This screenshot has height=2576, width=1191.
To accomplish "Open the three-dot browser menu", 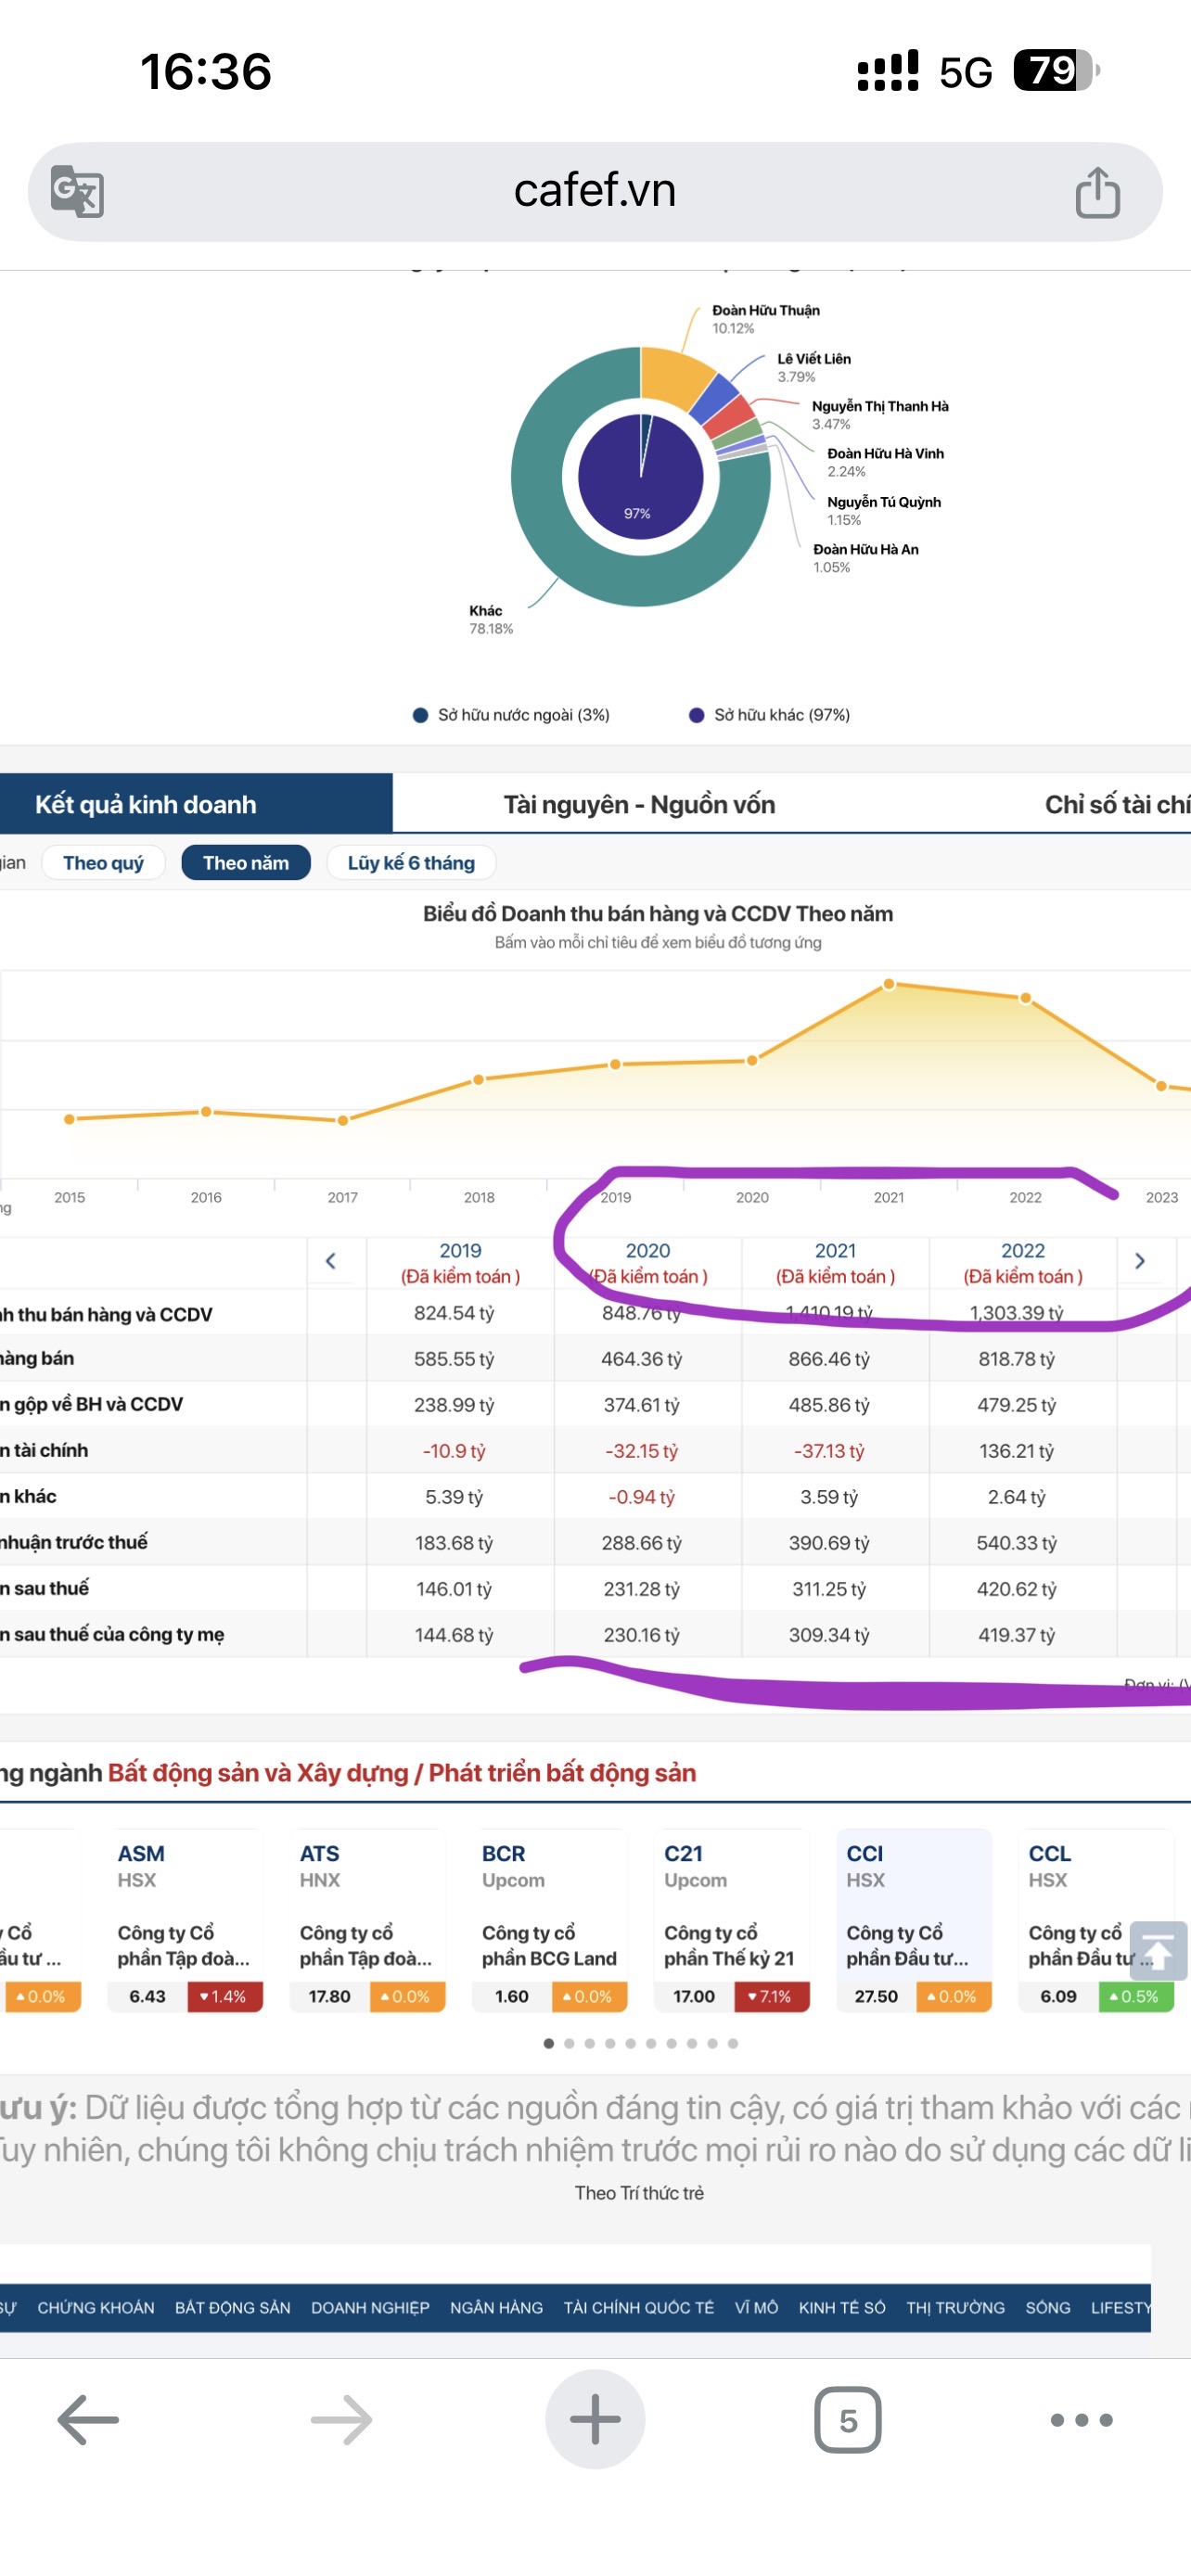I will (1081, 2419).
